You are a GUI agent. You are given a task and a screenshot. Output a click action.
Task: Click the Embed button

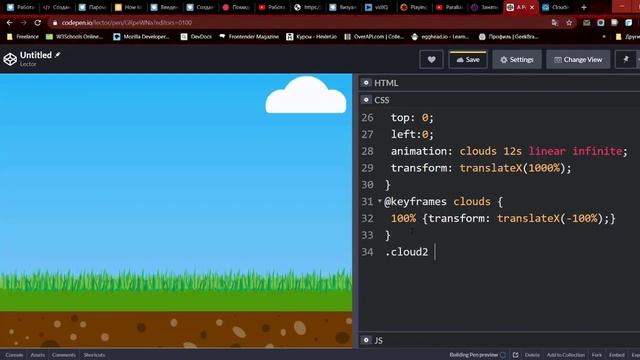tap(616, 355)
